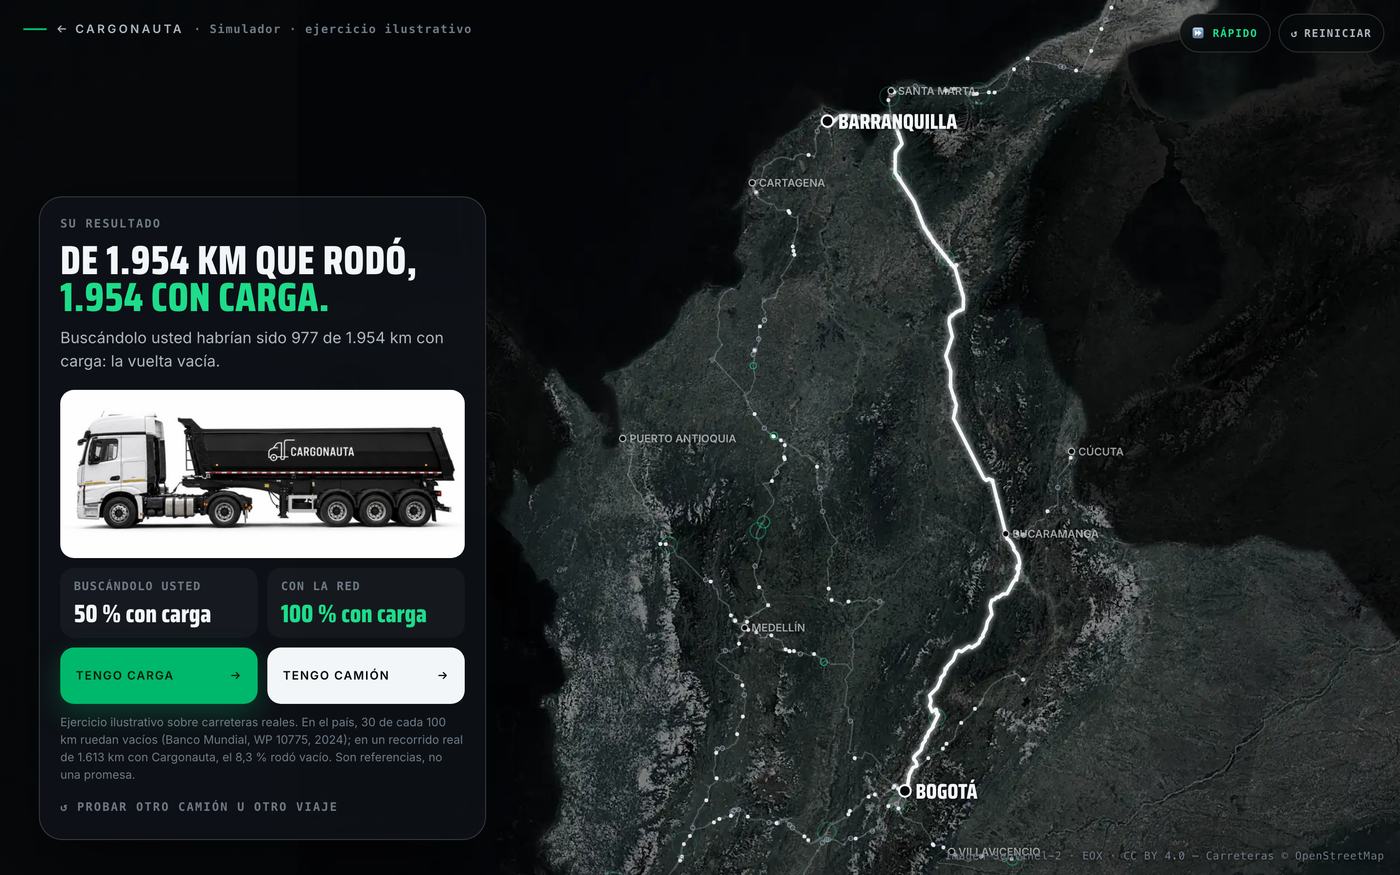
Task: Click the arrow icon in TENGO CARGA
Action: (x=236, y=676)
